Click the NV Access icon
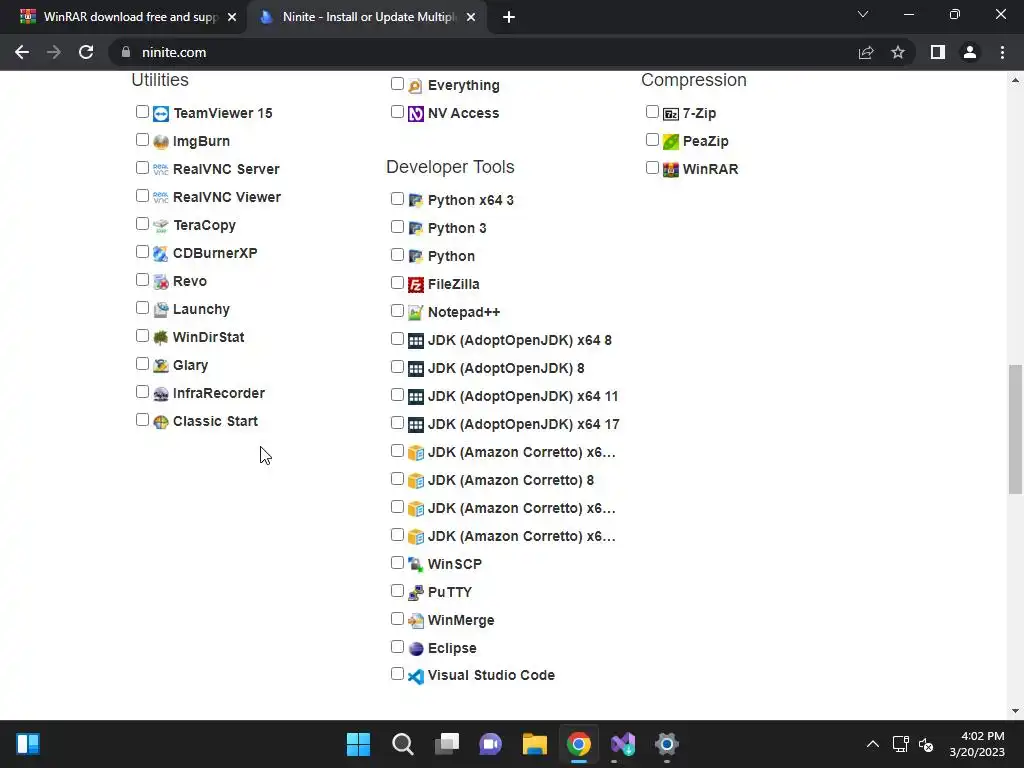This screenshot has width=1024, height=768. pos(415,114)
